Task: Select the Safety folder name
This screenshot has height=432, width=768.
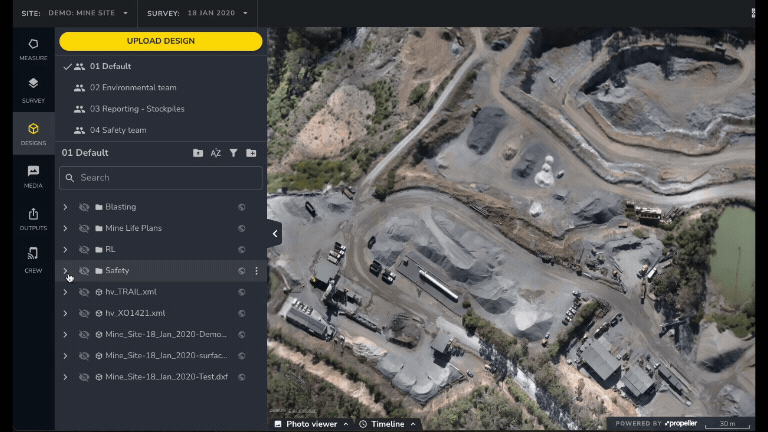Action: [x=117, y=271]
